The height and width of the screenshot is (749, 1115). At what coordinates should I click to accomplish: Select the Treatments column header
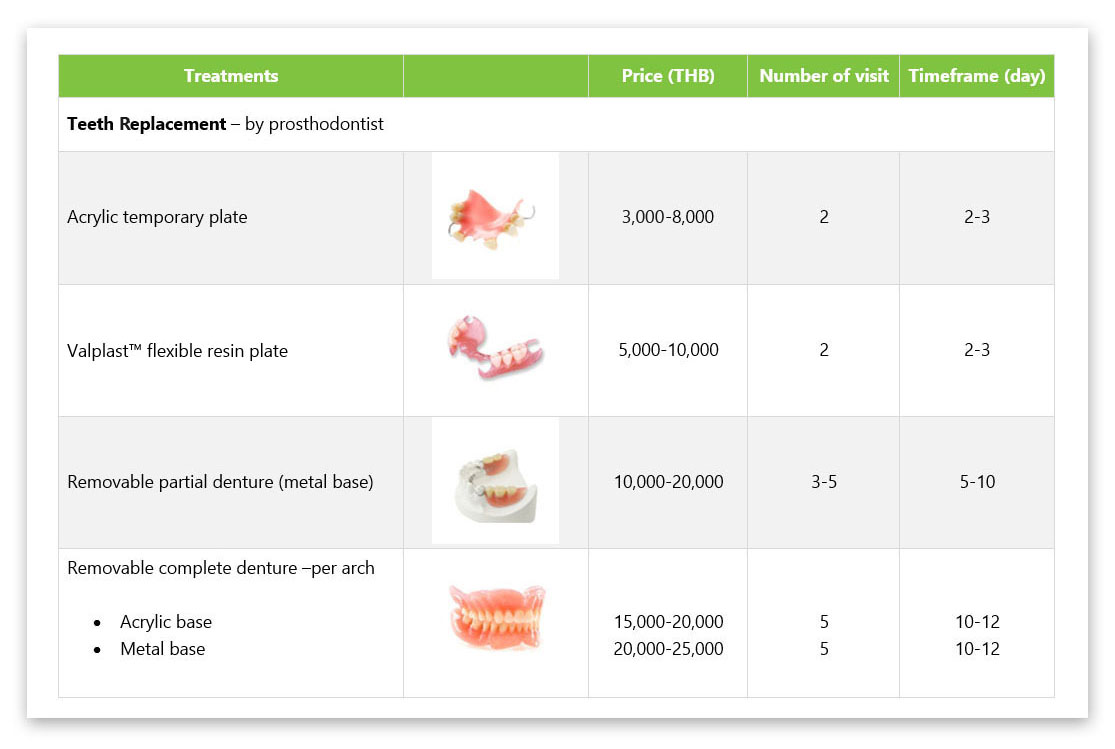click(230, 75)
